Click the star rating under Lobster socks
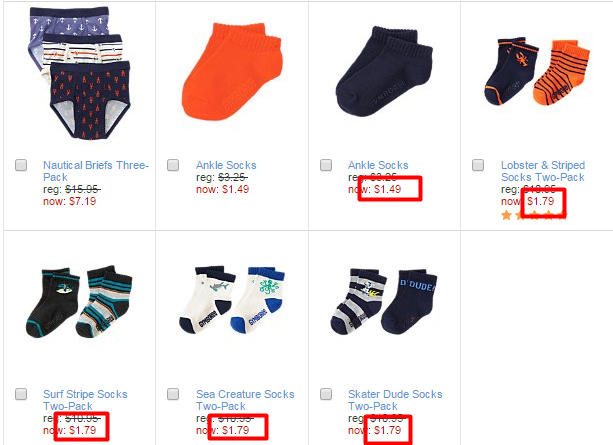Image resolution: width=613 pixels, height=445 pixels. pyautogui.click(x=534, y=215)
